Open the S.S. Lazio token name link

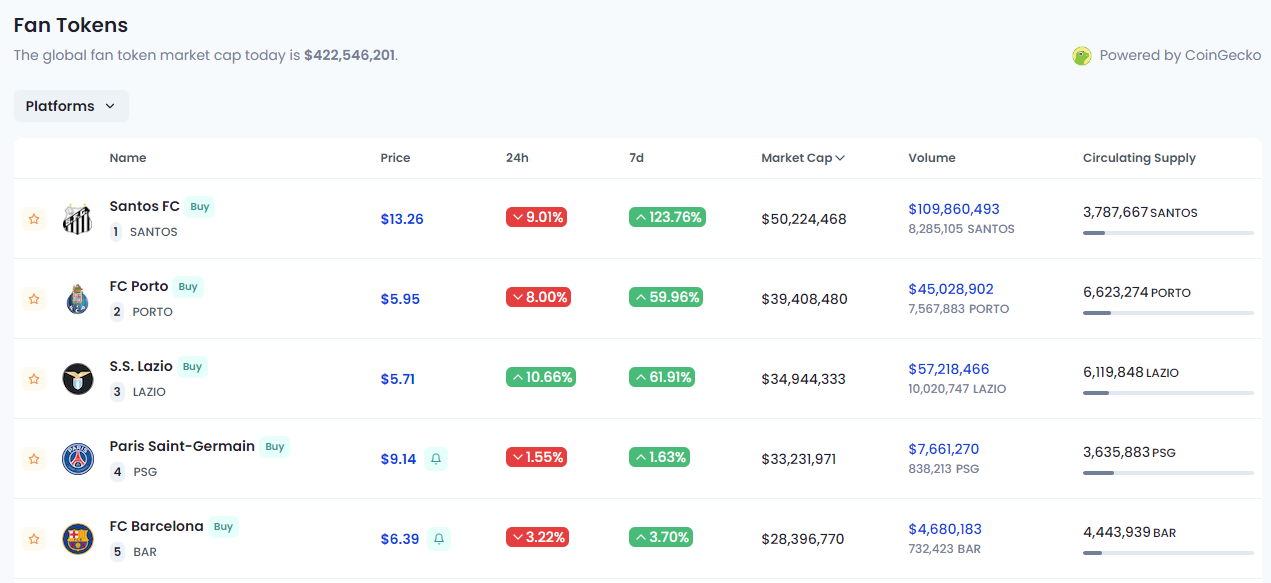141,366
